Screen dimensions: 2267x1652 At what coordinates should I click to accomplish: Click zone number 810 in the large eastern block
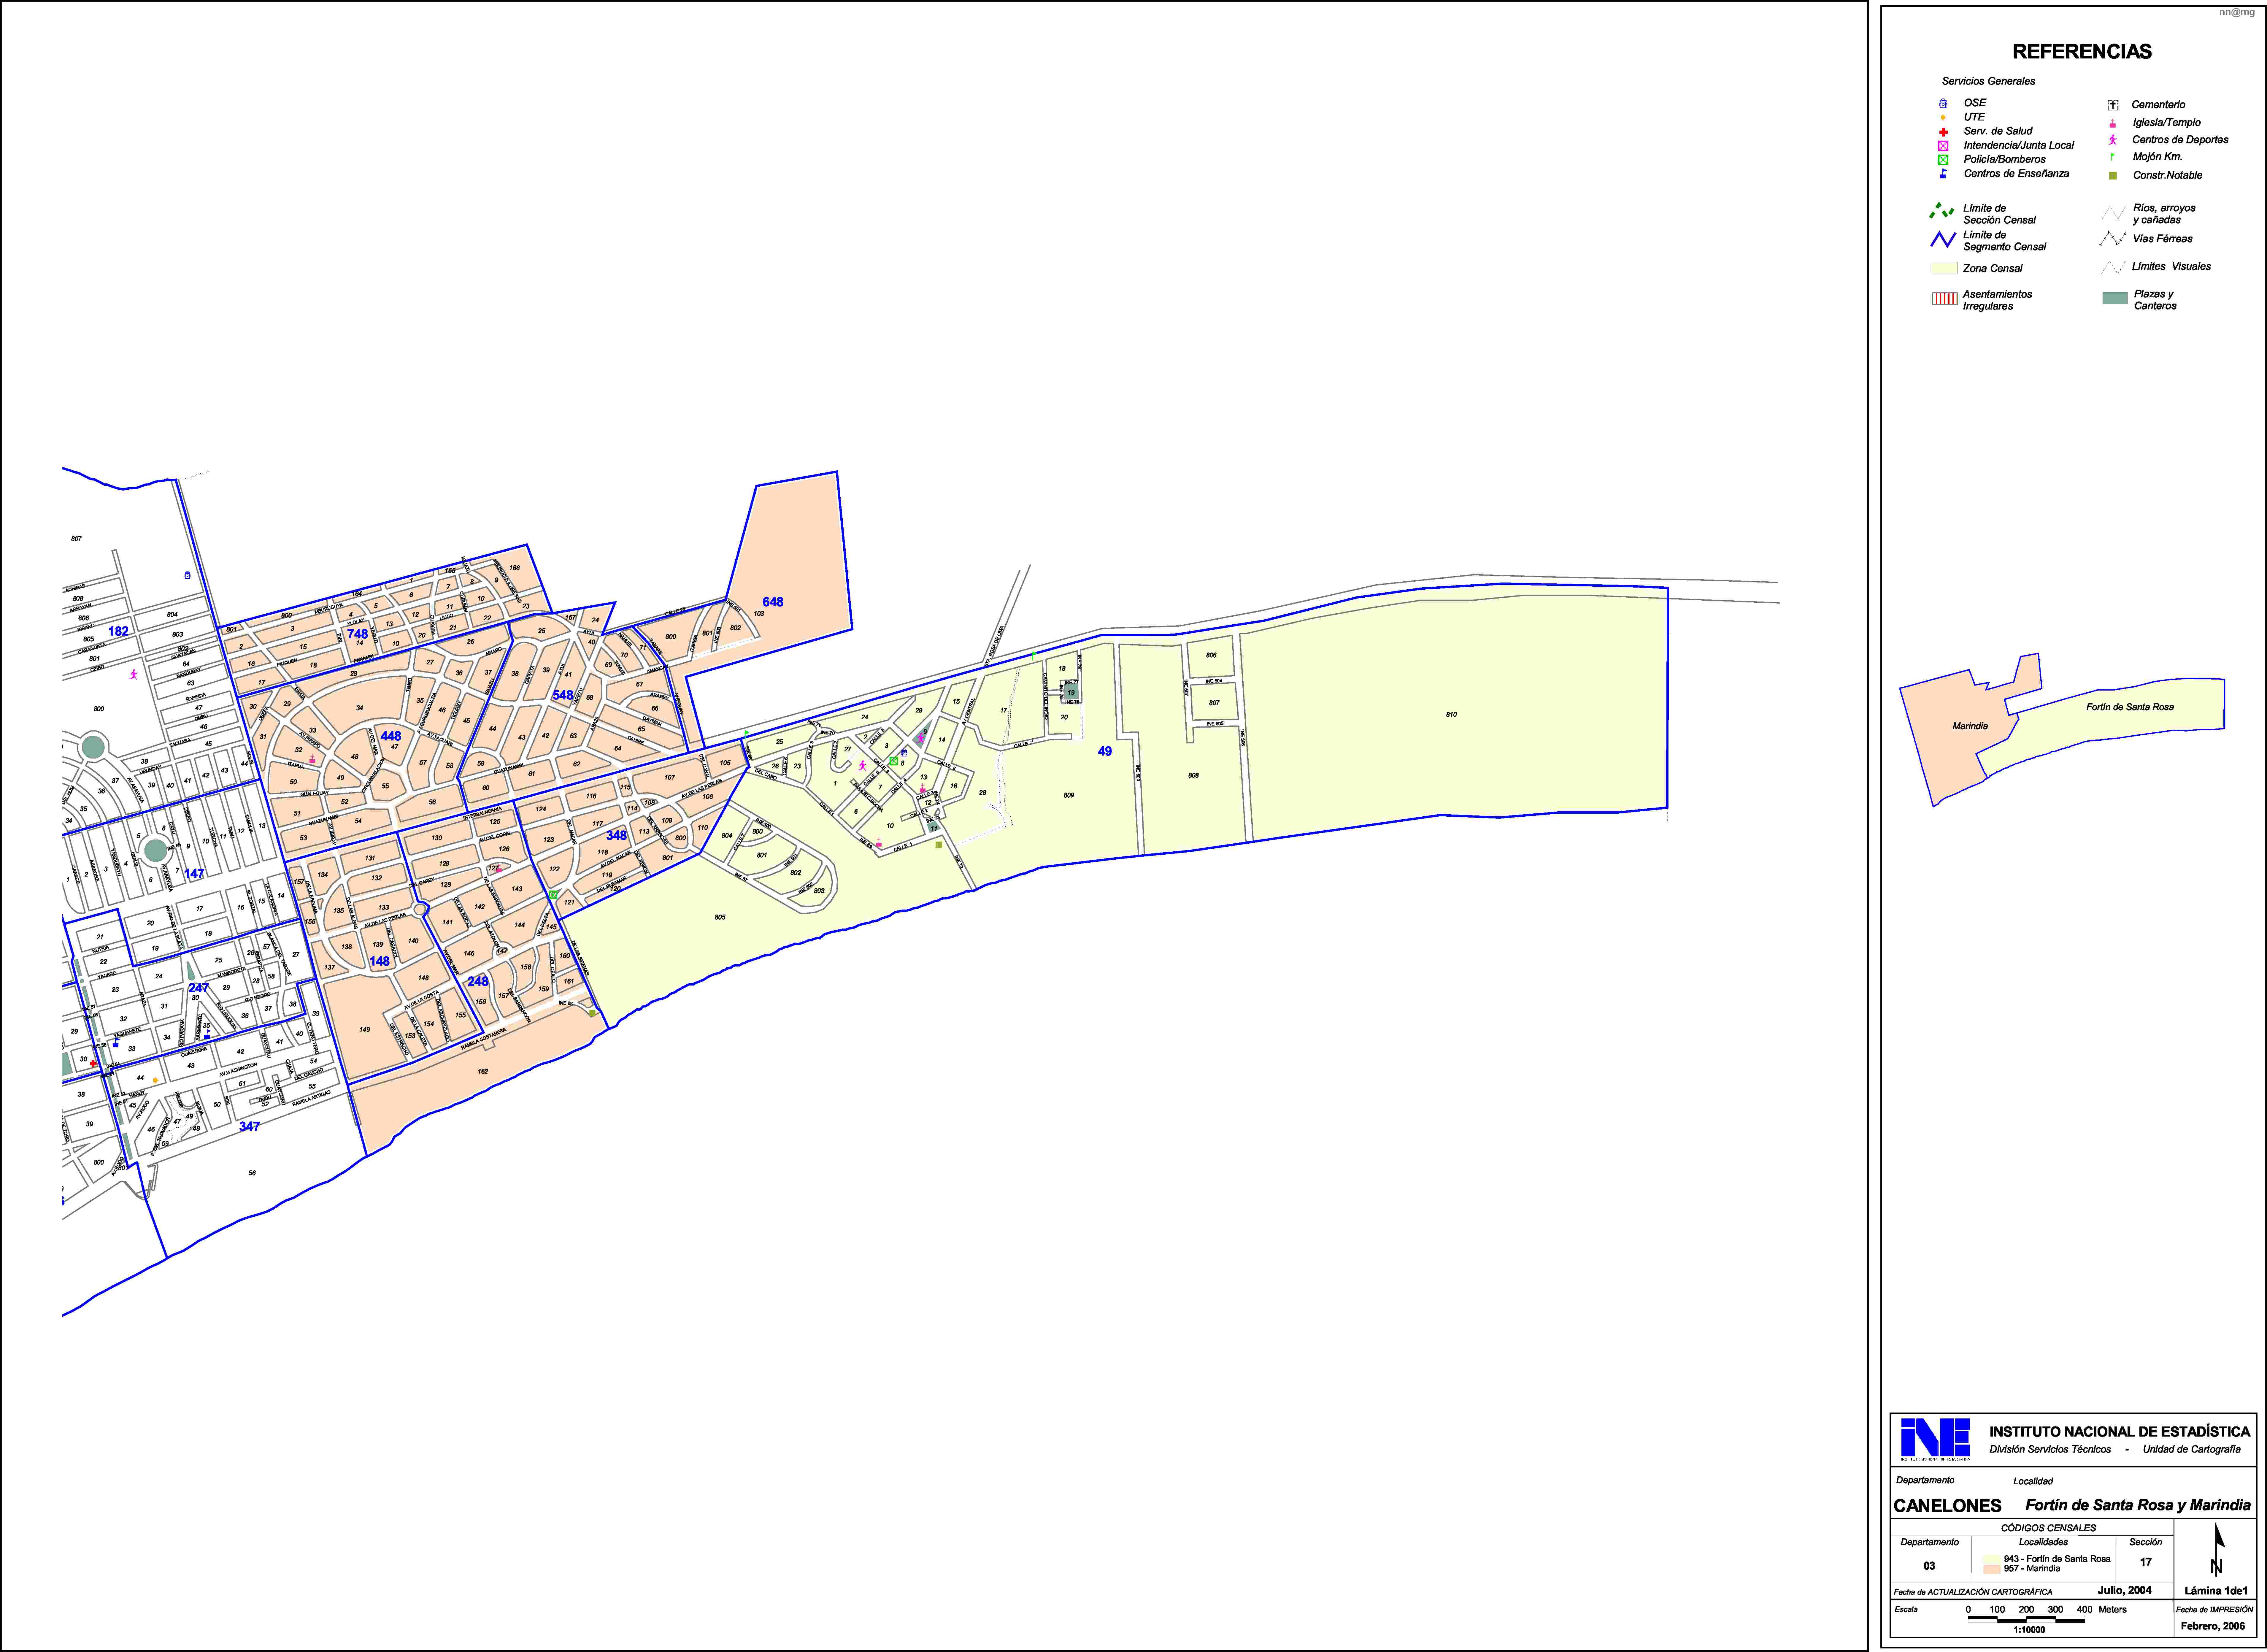[x=1451, y=715]
